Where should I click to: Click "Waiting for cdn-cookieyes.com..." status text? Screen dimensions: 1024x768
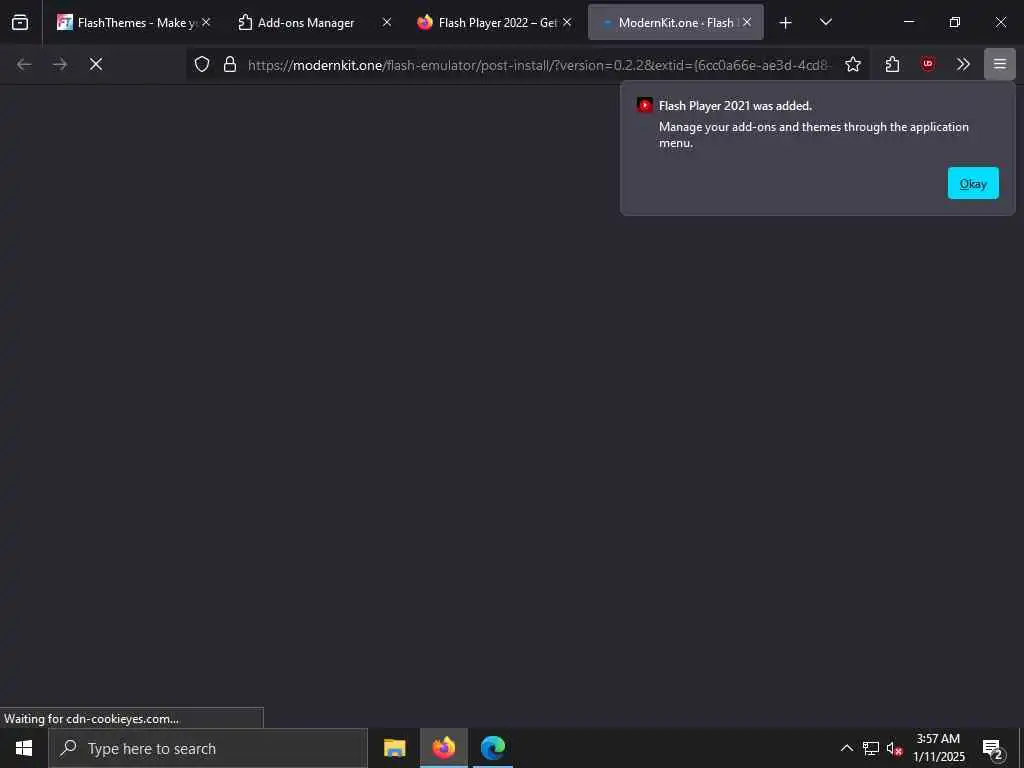click(x=91, y=718)
